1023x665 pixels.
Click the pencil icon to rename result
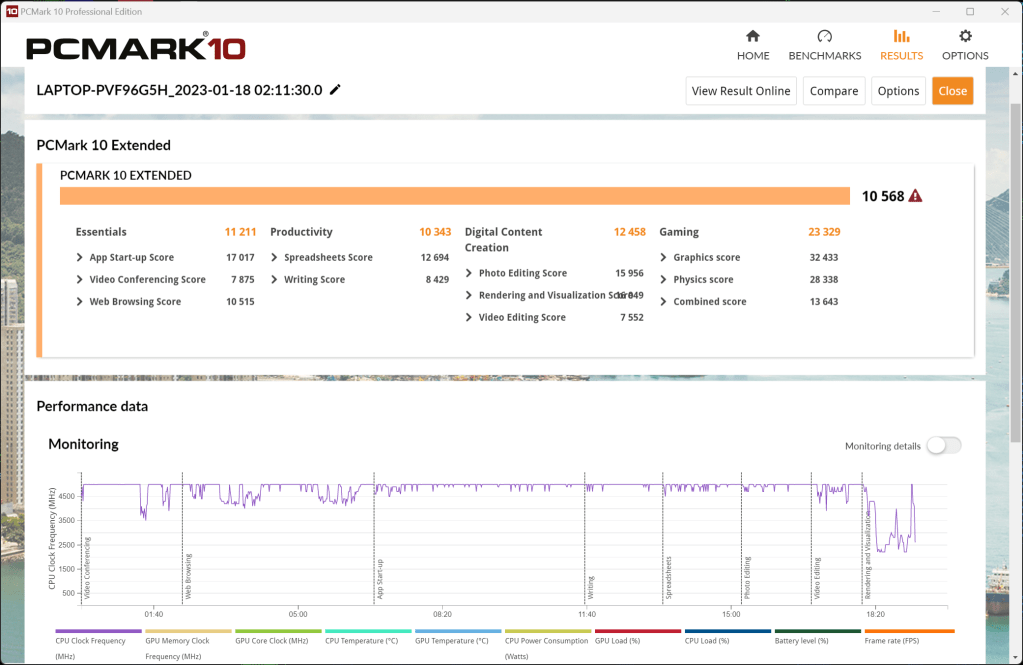pos(335,90)
